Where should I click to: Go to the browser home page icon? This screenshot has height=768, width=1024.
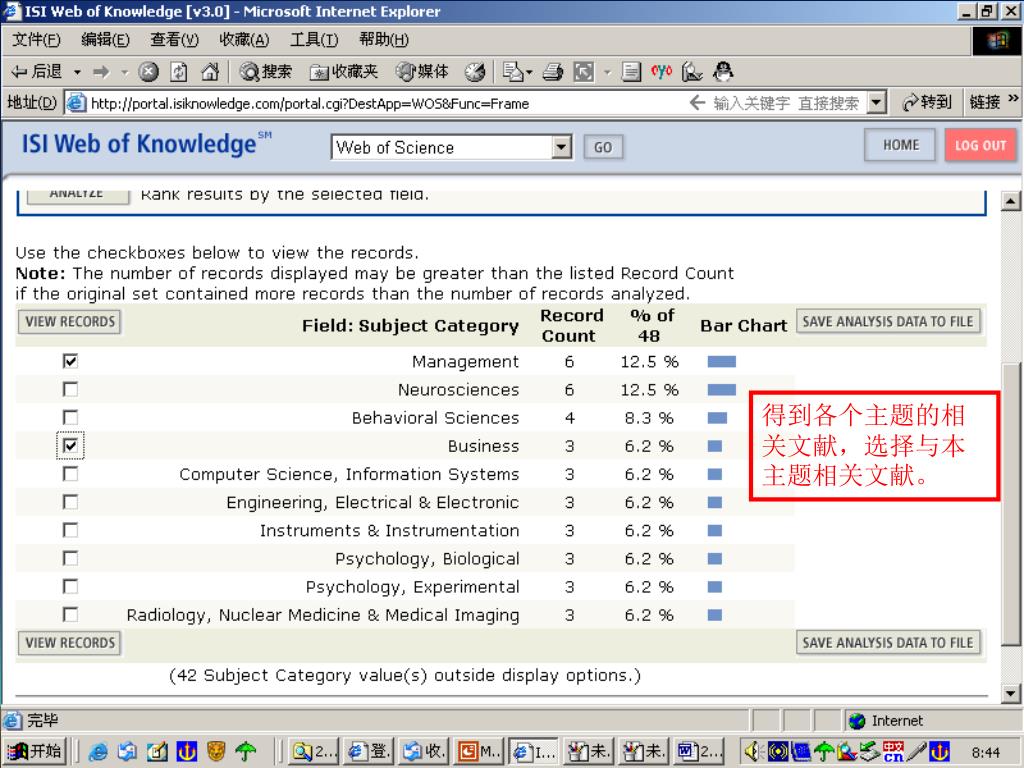[210, 71]
